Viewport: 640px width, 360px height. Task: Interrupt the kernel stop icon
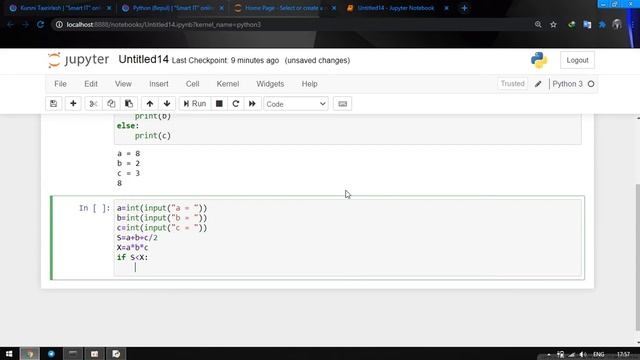click(x=219, y=104)
